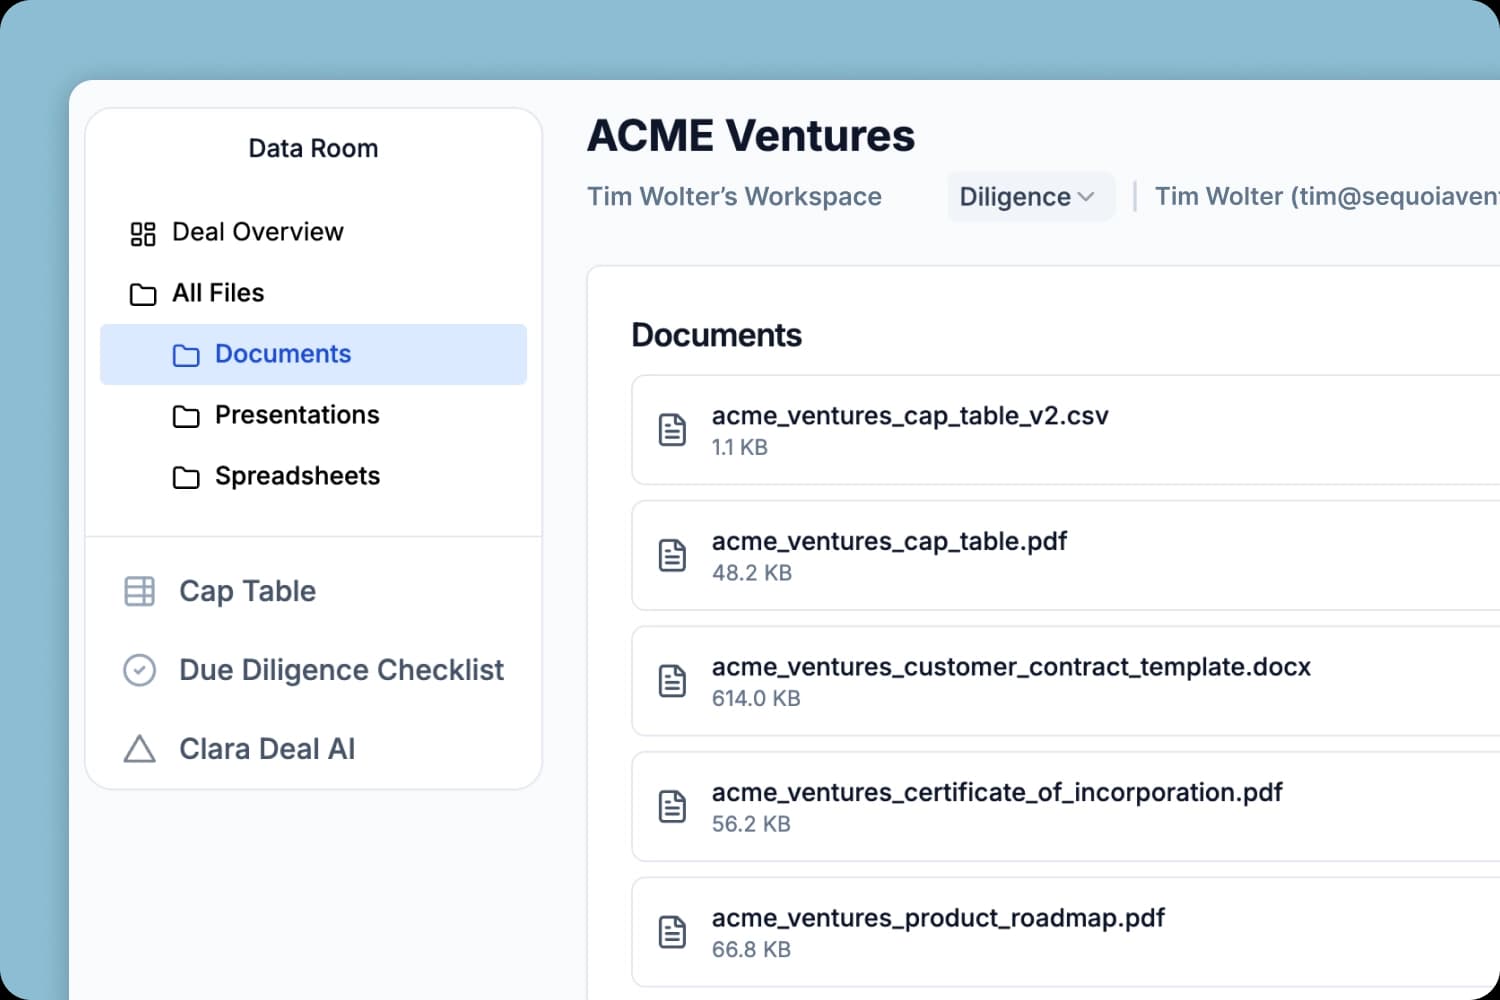Click the 614.0 KB file size text
The image size is (1500, 1000).
click(x=756, y=699)
